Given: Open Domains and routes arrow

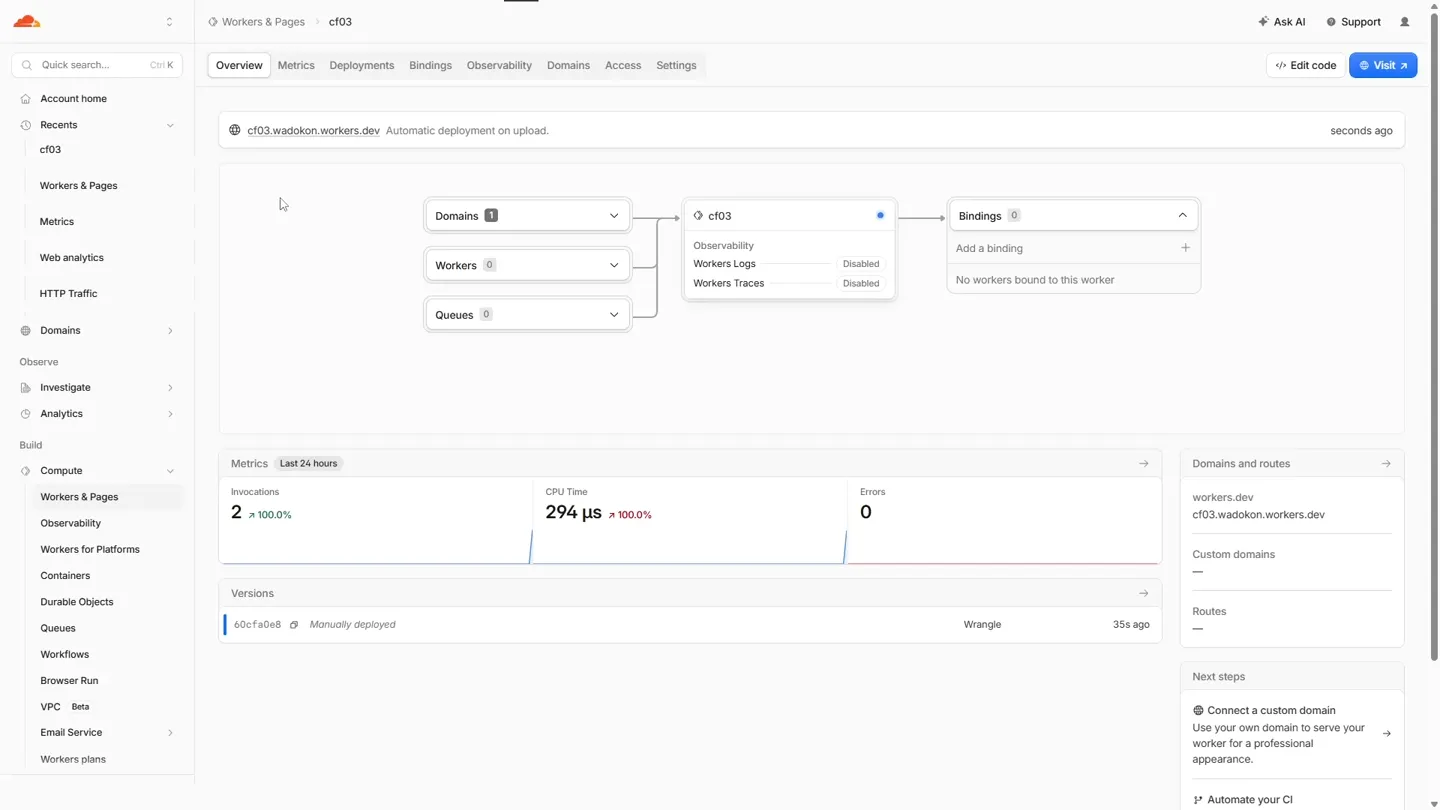Looking at the screenshot, I should click(x=1386, y=464).
